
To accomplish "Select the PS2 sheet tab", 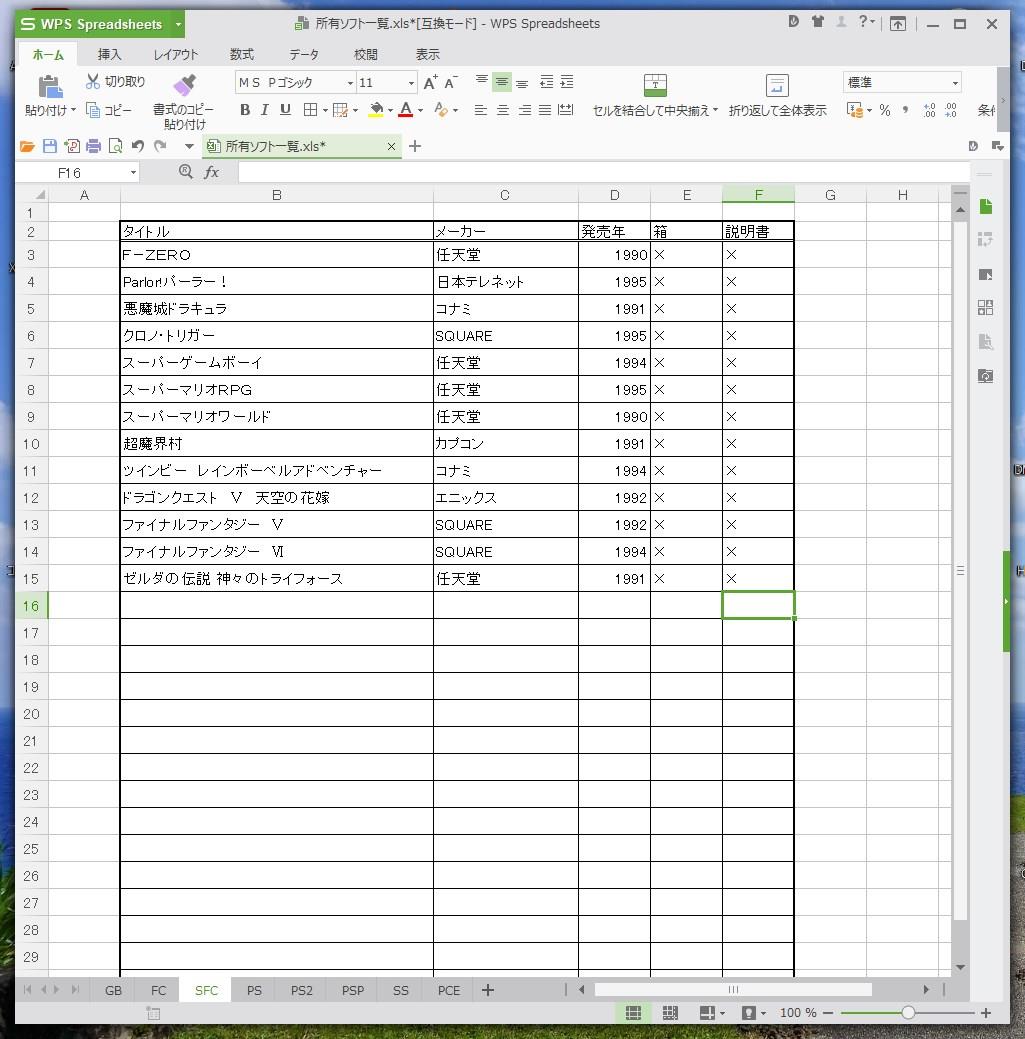I will click(x=301, y=991).
